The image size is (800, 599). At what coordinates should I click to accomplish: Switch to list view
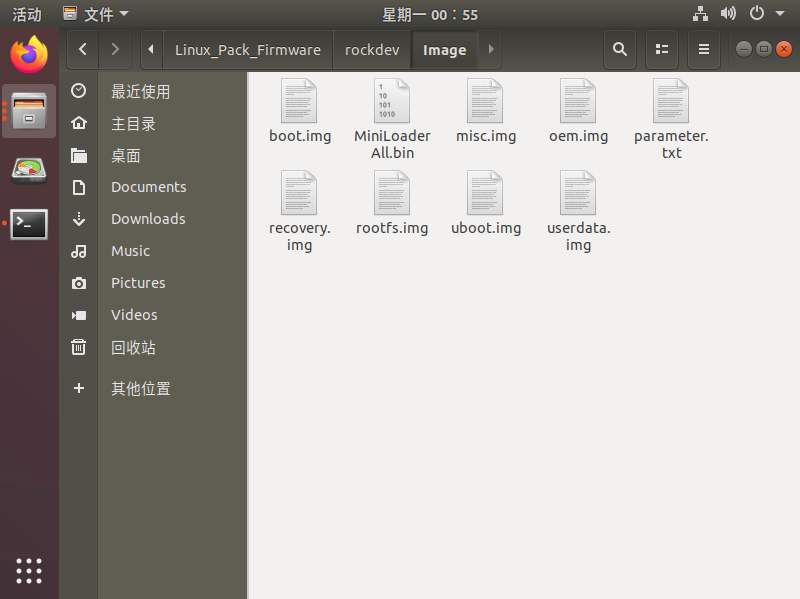point(662,49)
